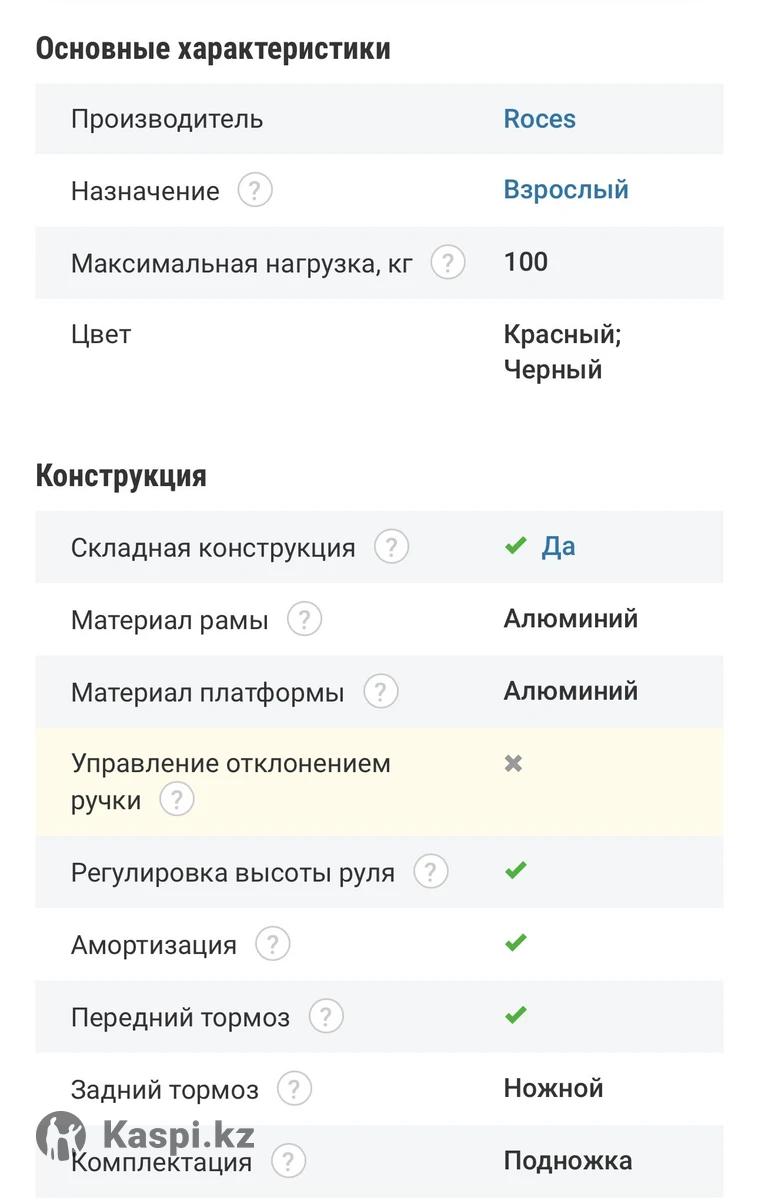This screenshot has width=758, height=1200.
Task: Click the Kaspi.kz logo
Action: click(146, 1136)
